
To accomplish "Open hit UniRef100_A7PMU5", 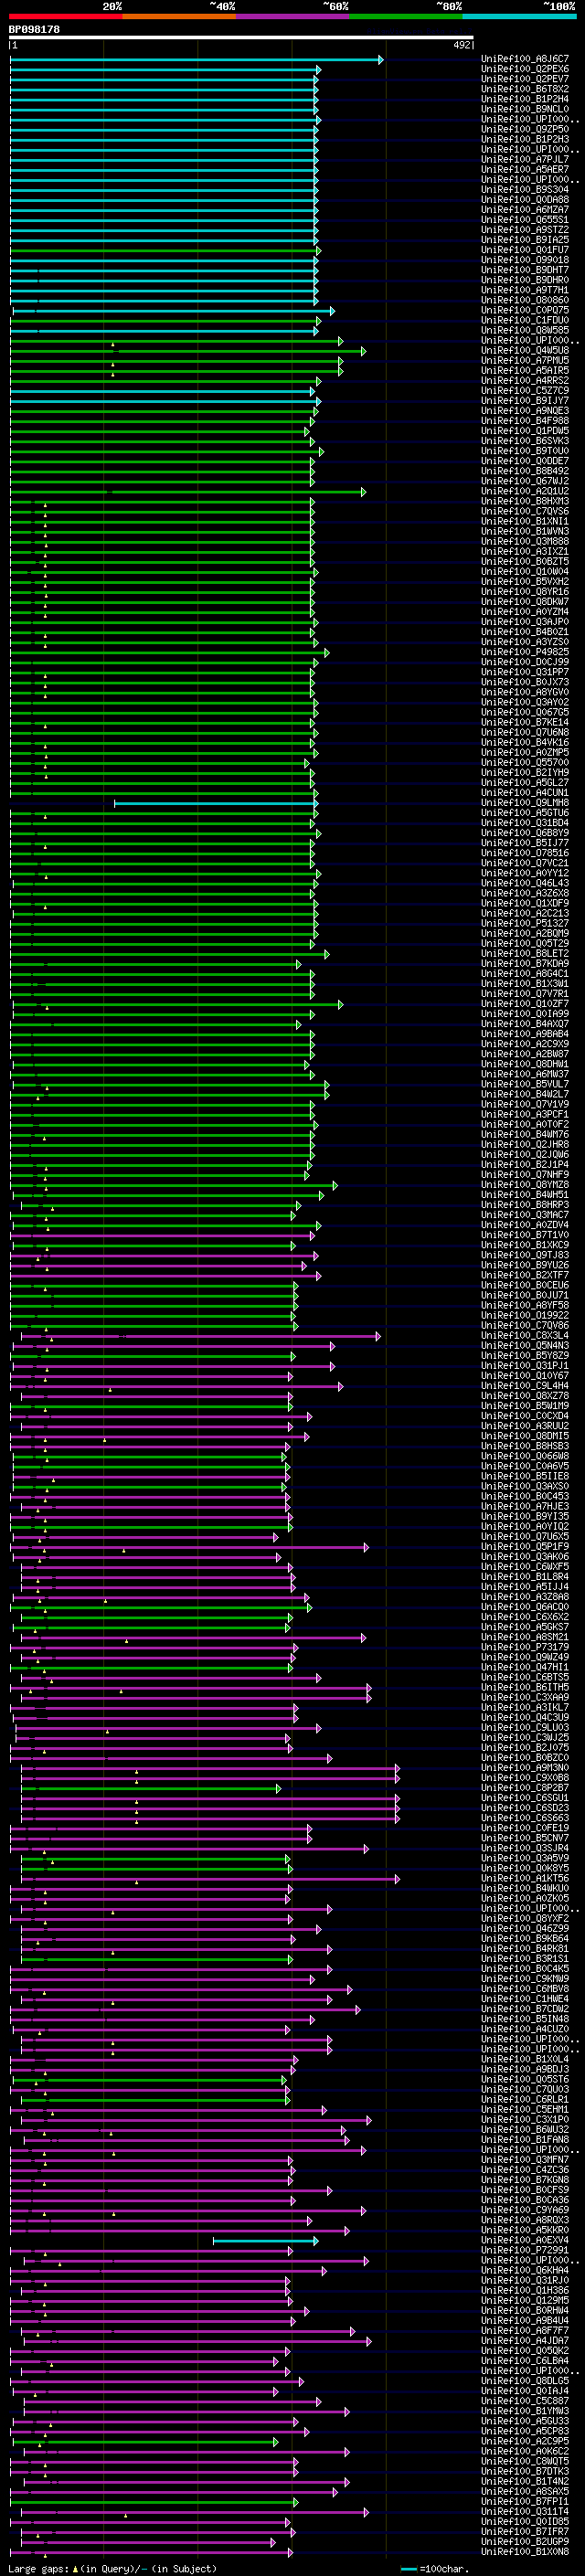I will [x=525, y=360].
